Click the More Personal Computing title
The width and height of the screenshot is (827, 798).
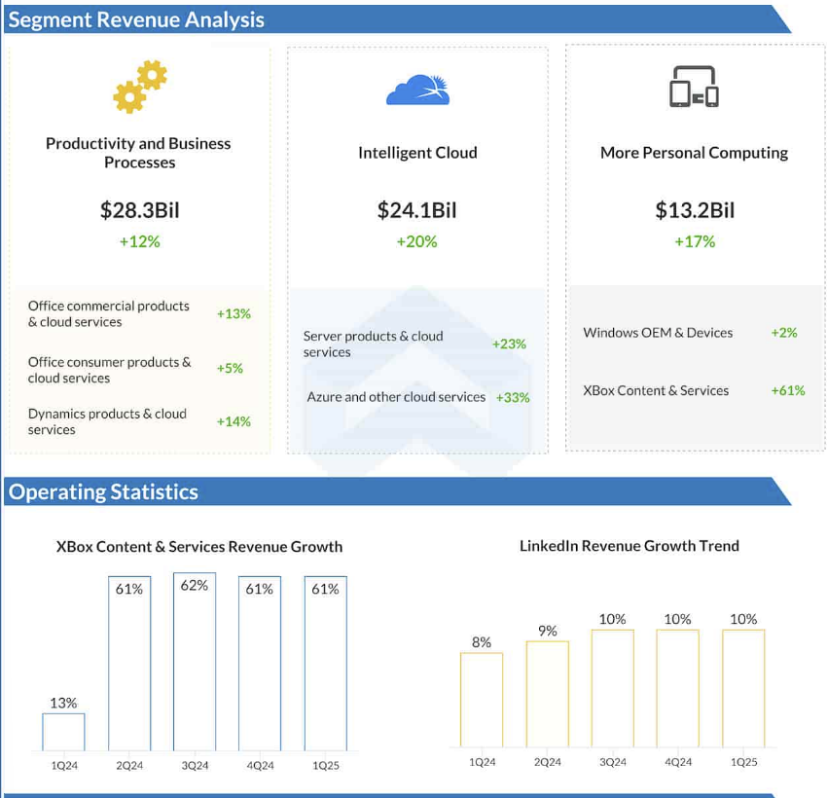[694, 152]
